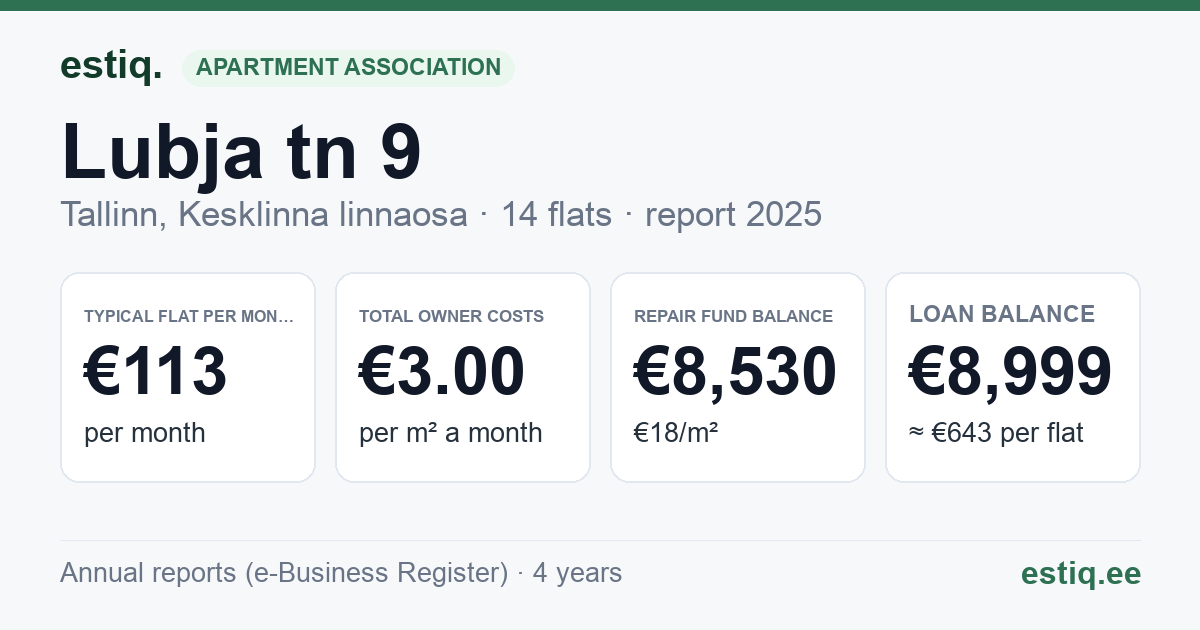The width and height of the screenshot is (1200, 630).
Task: Click Annual reports (e-Business Register) text
Action: [x=284, y=573]
